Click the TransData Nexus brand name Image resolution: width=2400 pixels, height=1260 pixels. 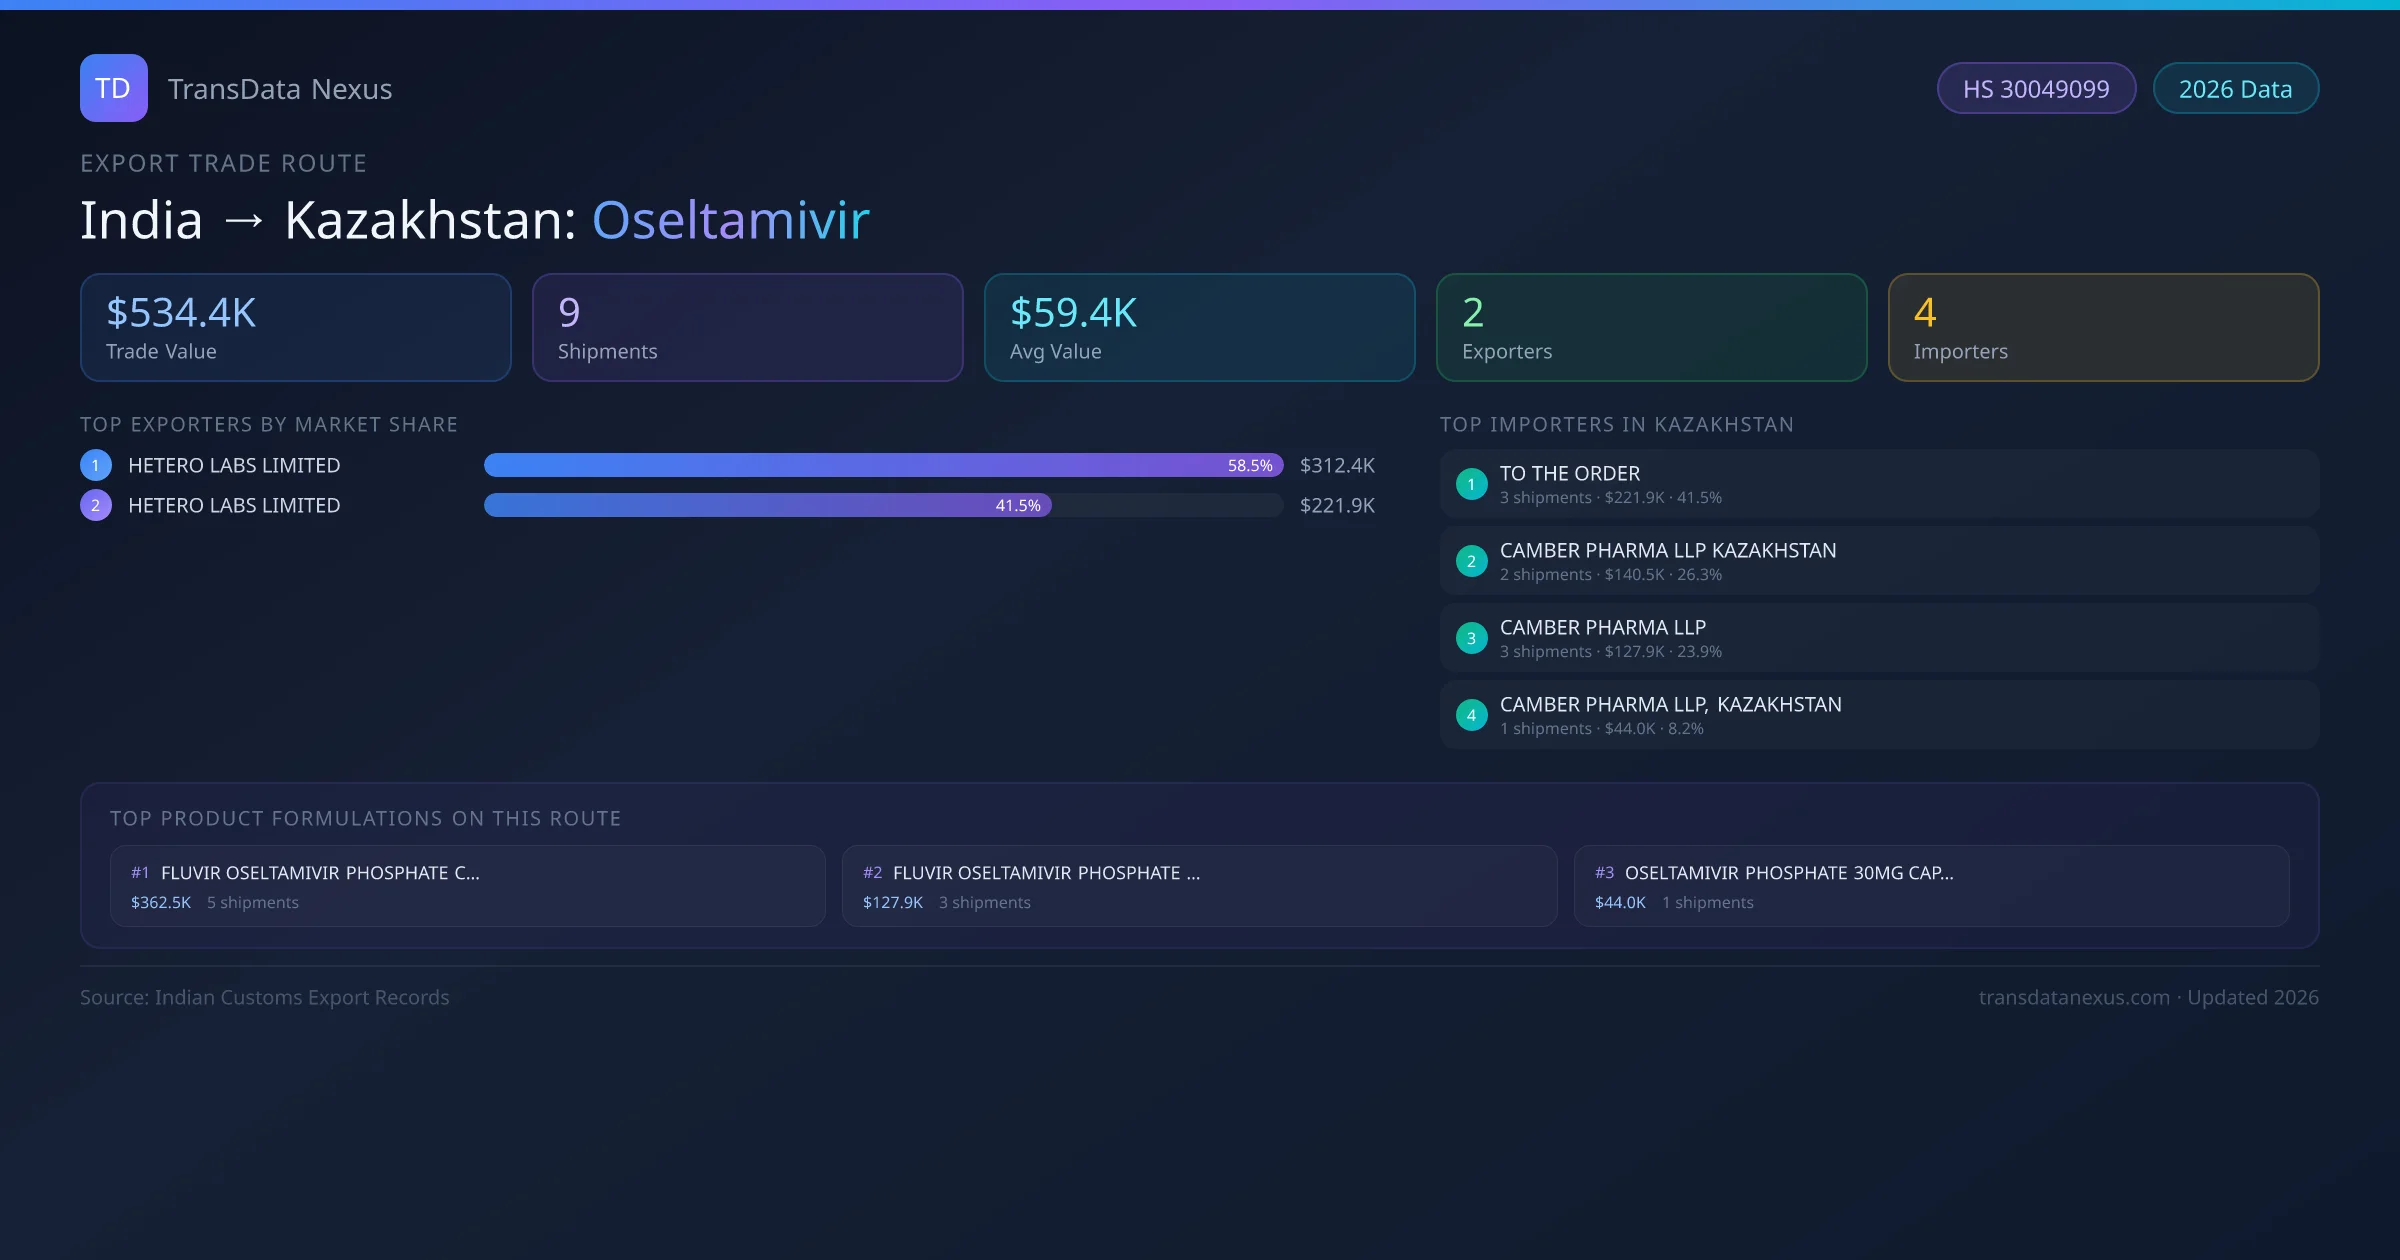point(280,89)
